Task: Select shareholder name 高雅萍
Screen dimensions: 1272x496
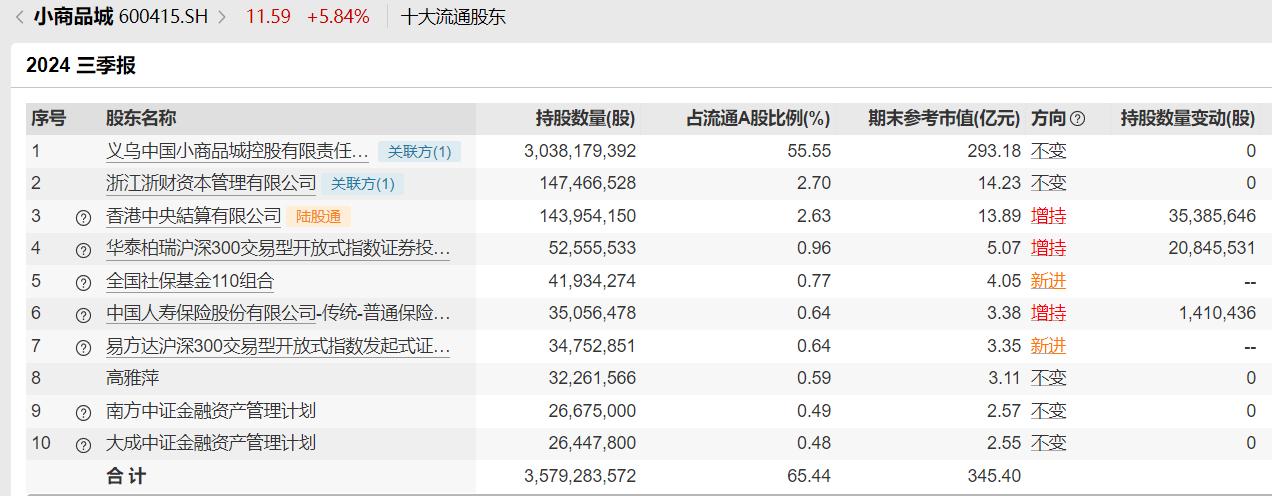Action: (x=133, y=378)
